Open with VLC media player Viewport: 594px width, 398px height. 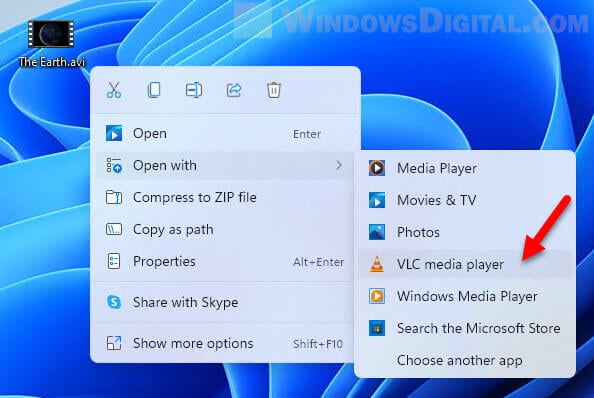tap(465, 264)
